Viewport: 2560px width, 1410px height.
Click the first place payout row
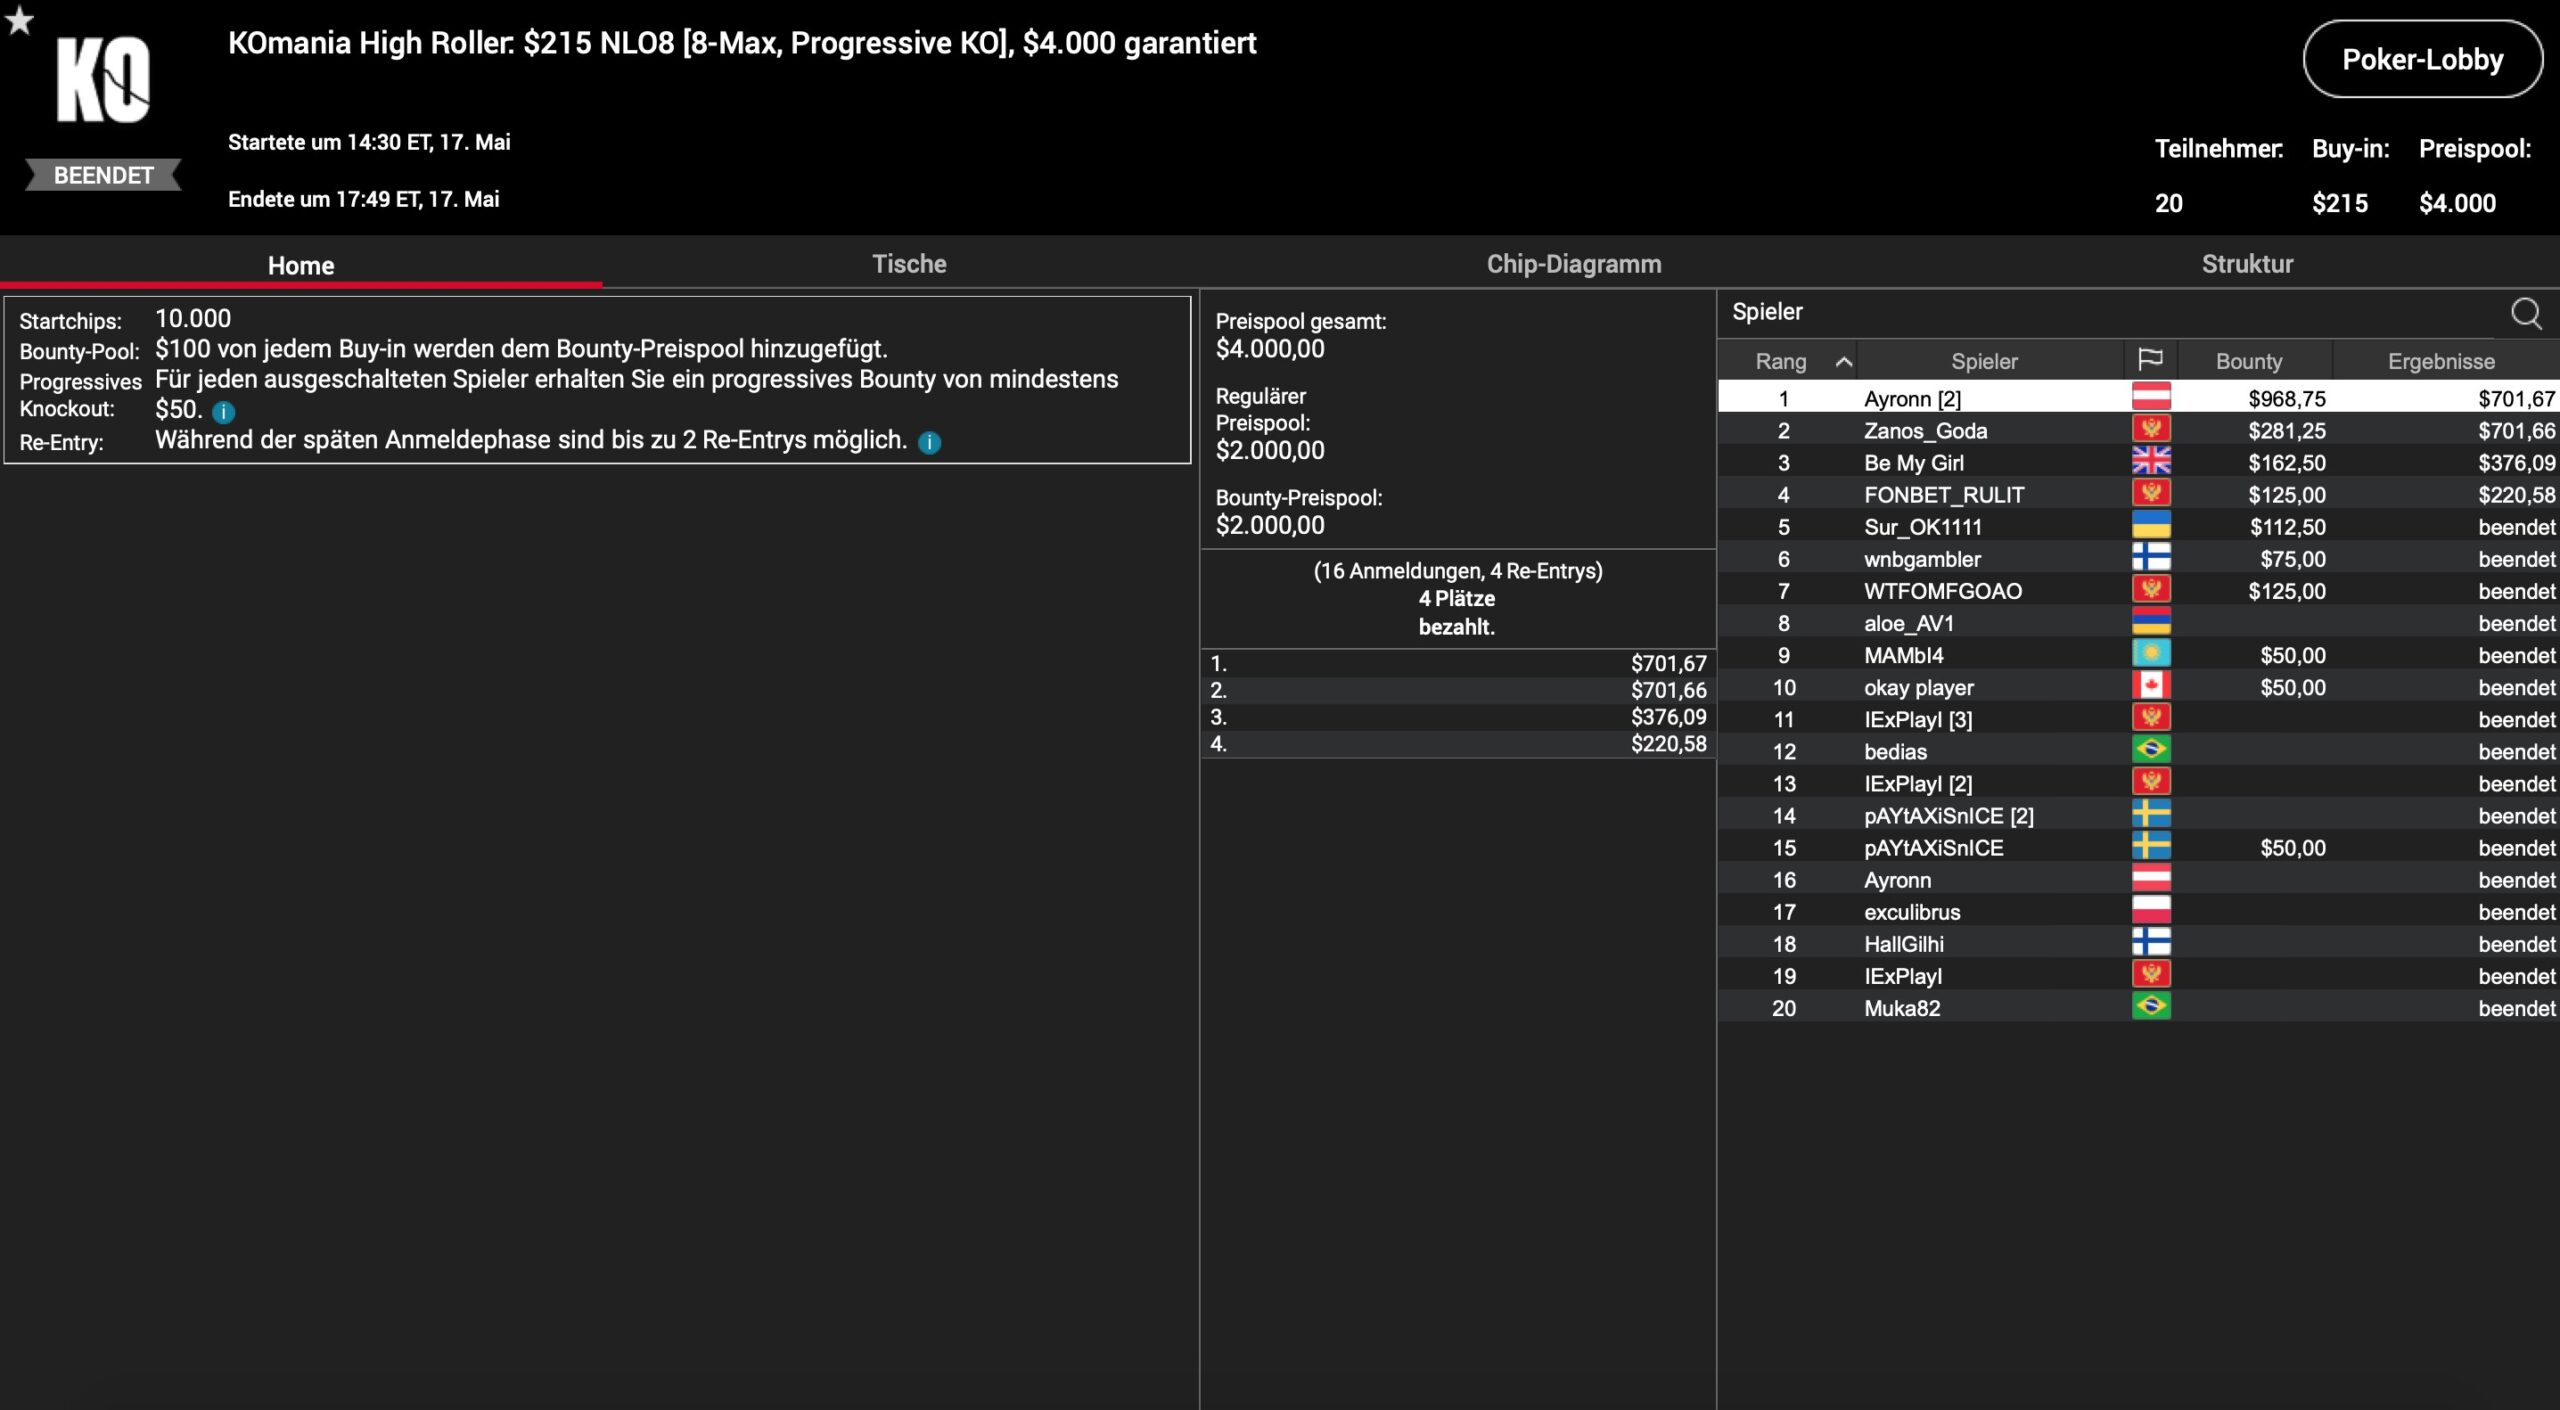click(x=1457, y=664)
